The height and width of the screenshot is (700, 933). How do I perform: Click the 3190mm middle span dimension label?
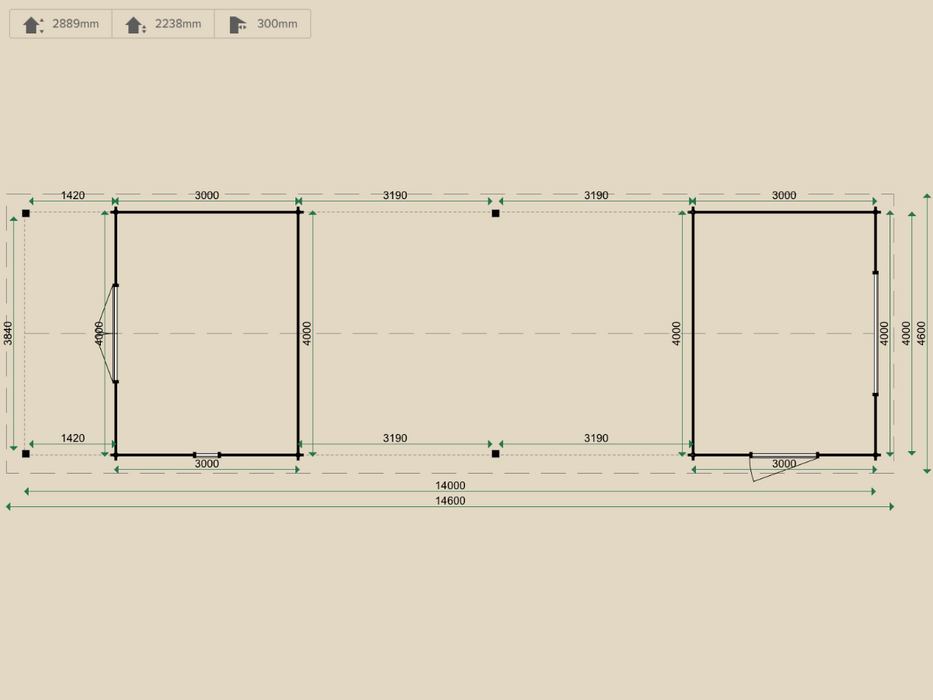[x=394, y=195]
